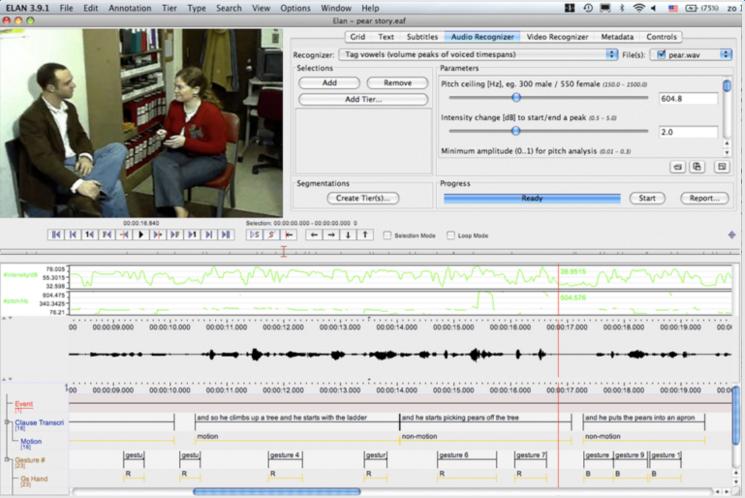This screenshot has width=745, height=498.
Task: Jump to the end of media
Action: click(x=226, y=235)
